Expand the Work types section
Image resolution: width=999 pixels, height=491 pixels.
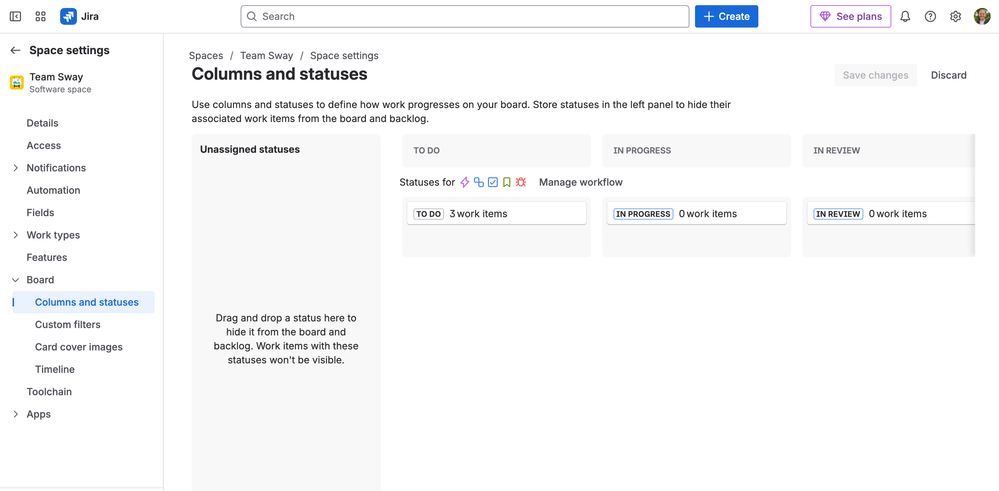coord(15,235)
